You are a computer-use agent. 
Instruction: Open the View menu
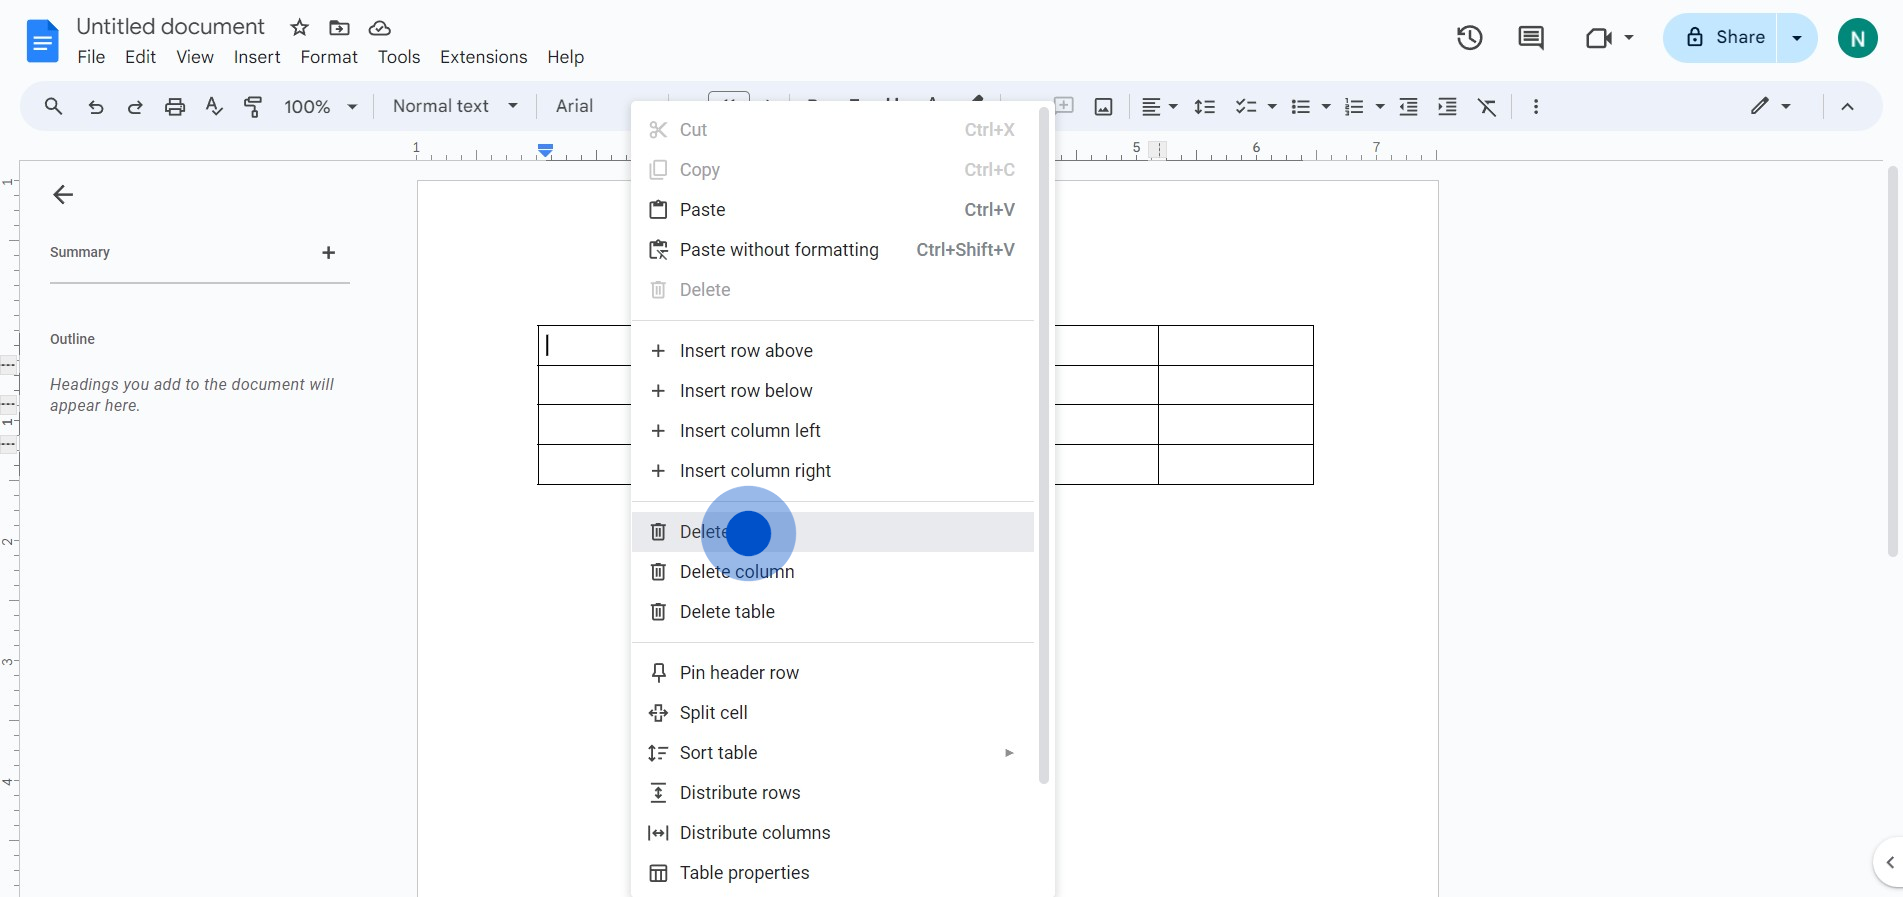195,57
